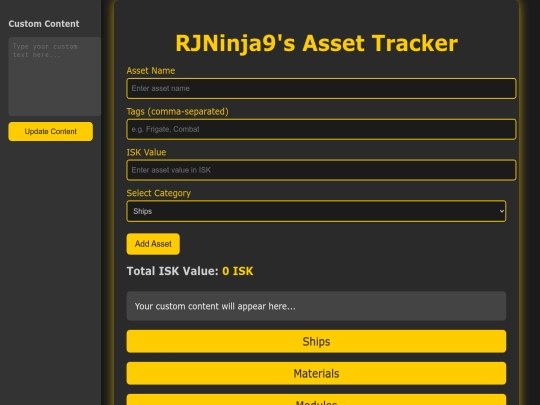Select the ISK Value input box
The width and height of the screenshot is (540, 405).
coord(321,170)
